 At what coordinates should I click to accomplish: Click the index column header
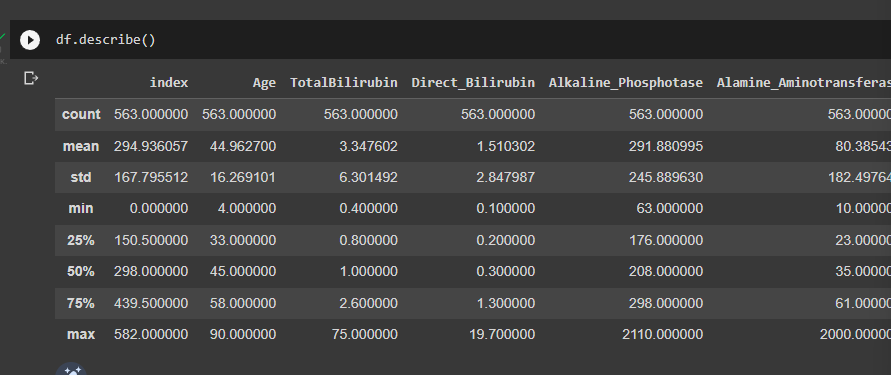(169, 82)
